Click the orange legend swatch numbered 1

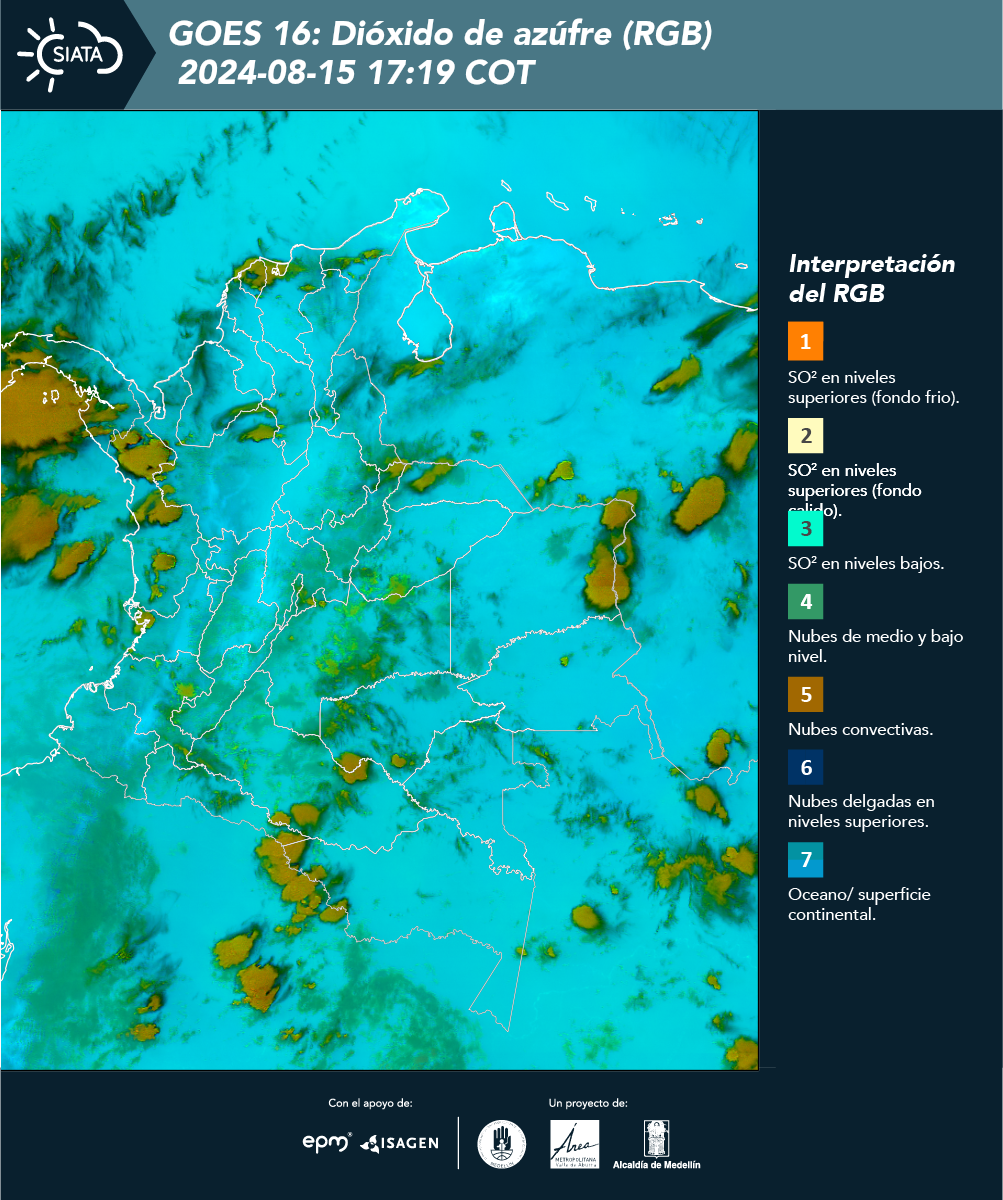tap(805, 341)
